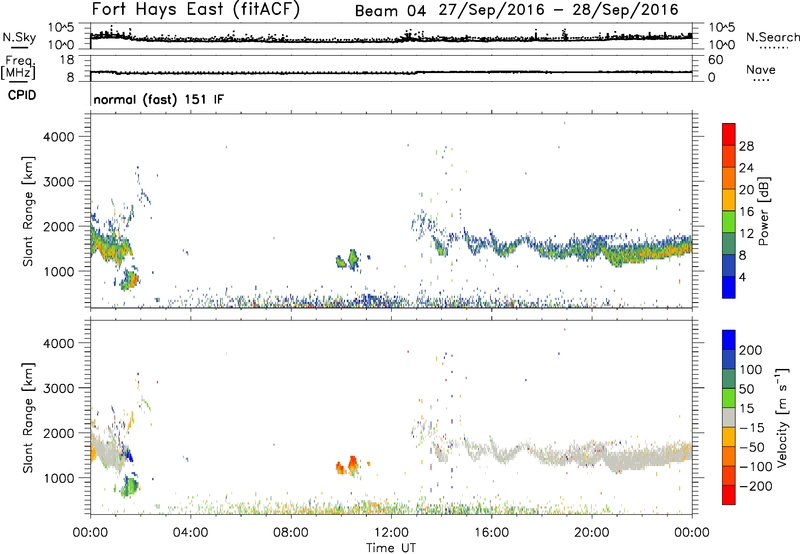
Task: Pick the Power colorbar segment between 20 and 24
Action: point(729,178)
